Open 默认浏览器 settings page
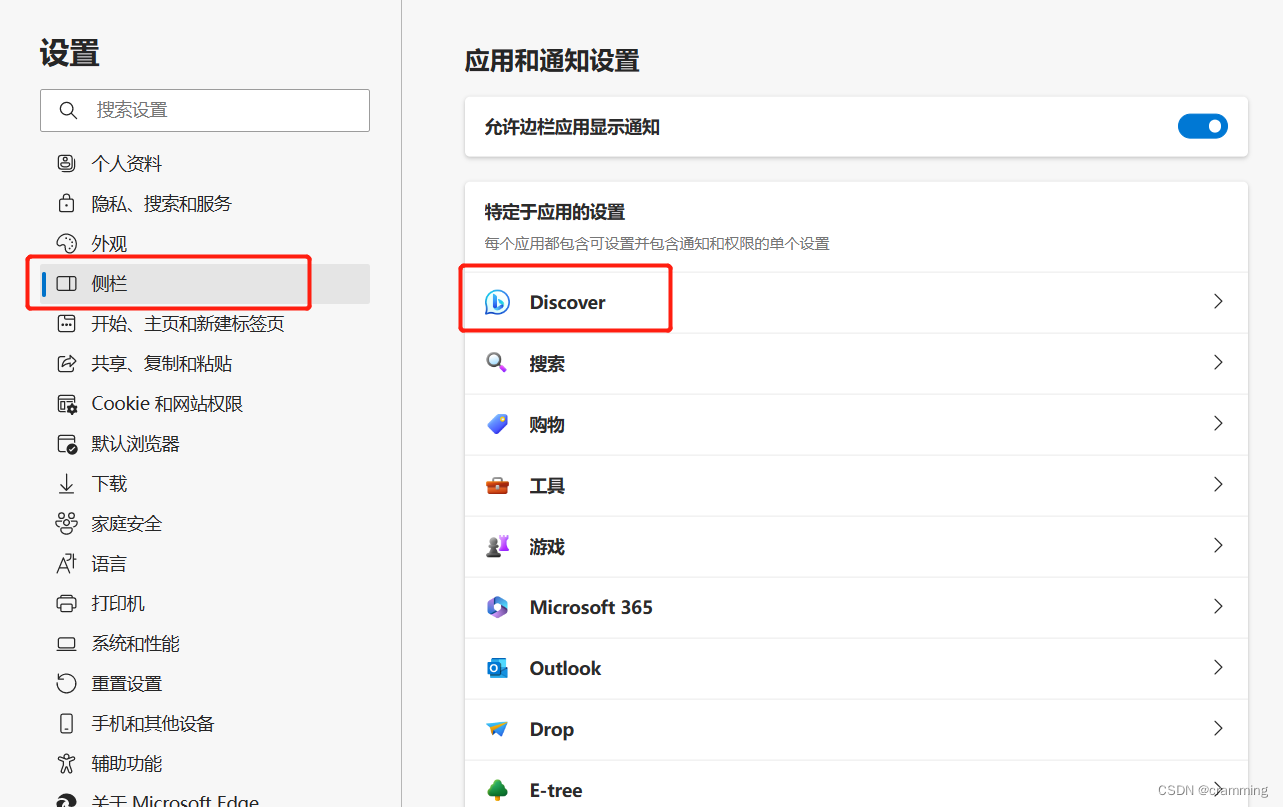This screenshot has width=1283, height=807. point(205,444)
